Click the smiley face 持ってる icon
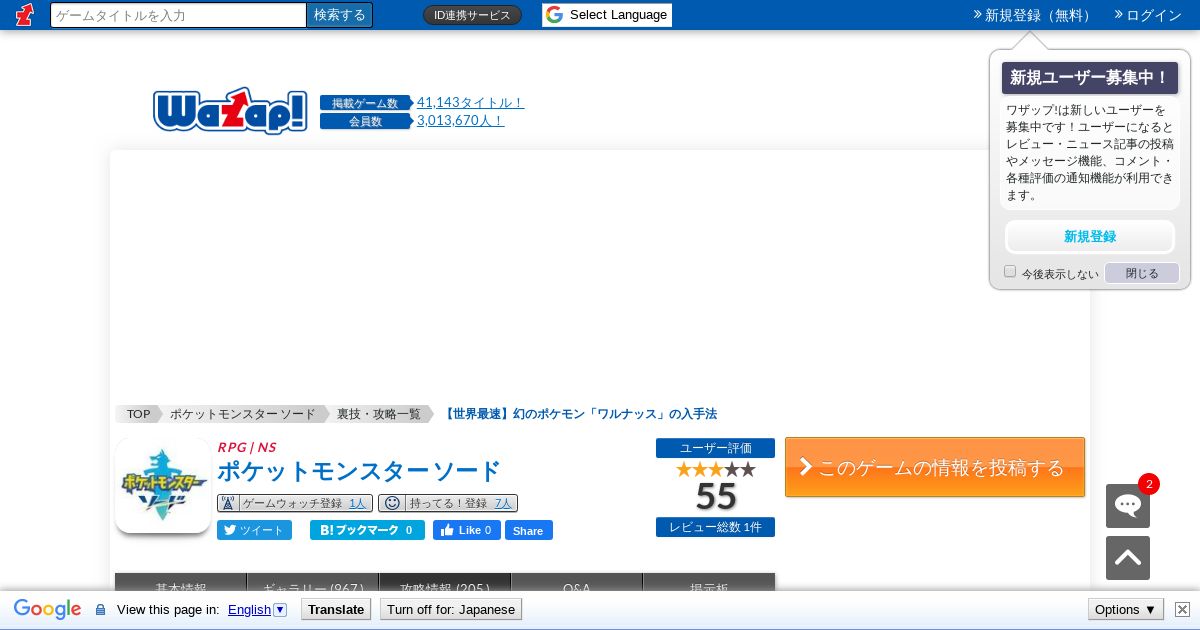The width and height of the screenshot is (1200, 630). [392, 503]
